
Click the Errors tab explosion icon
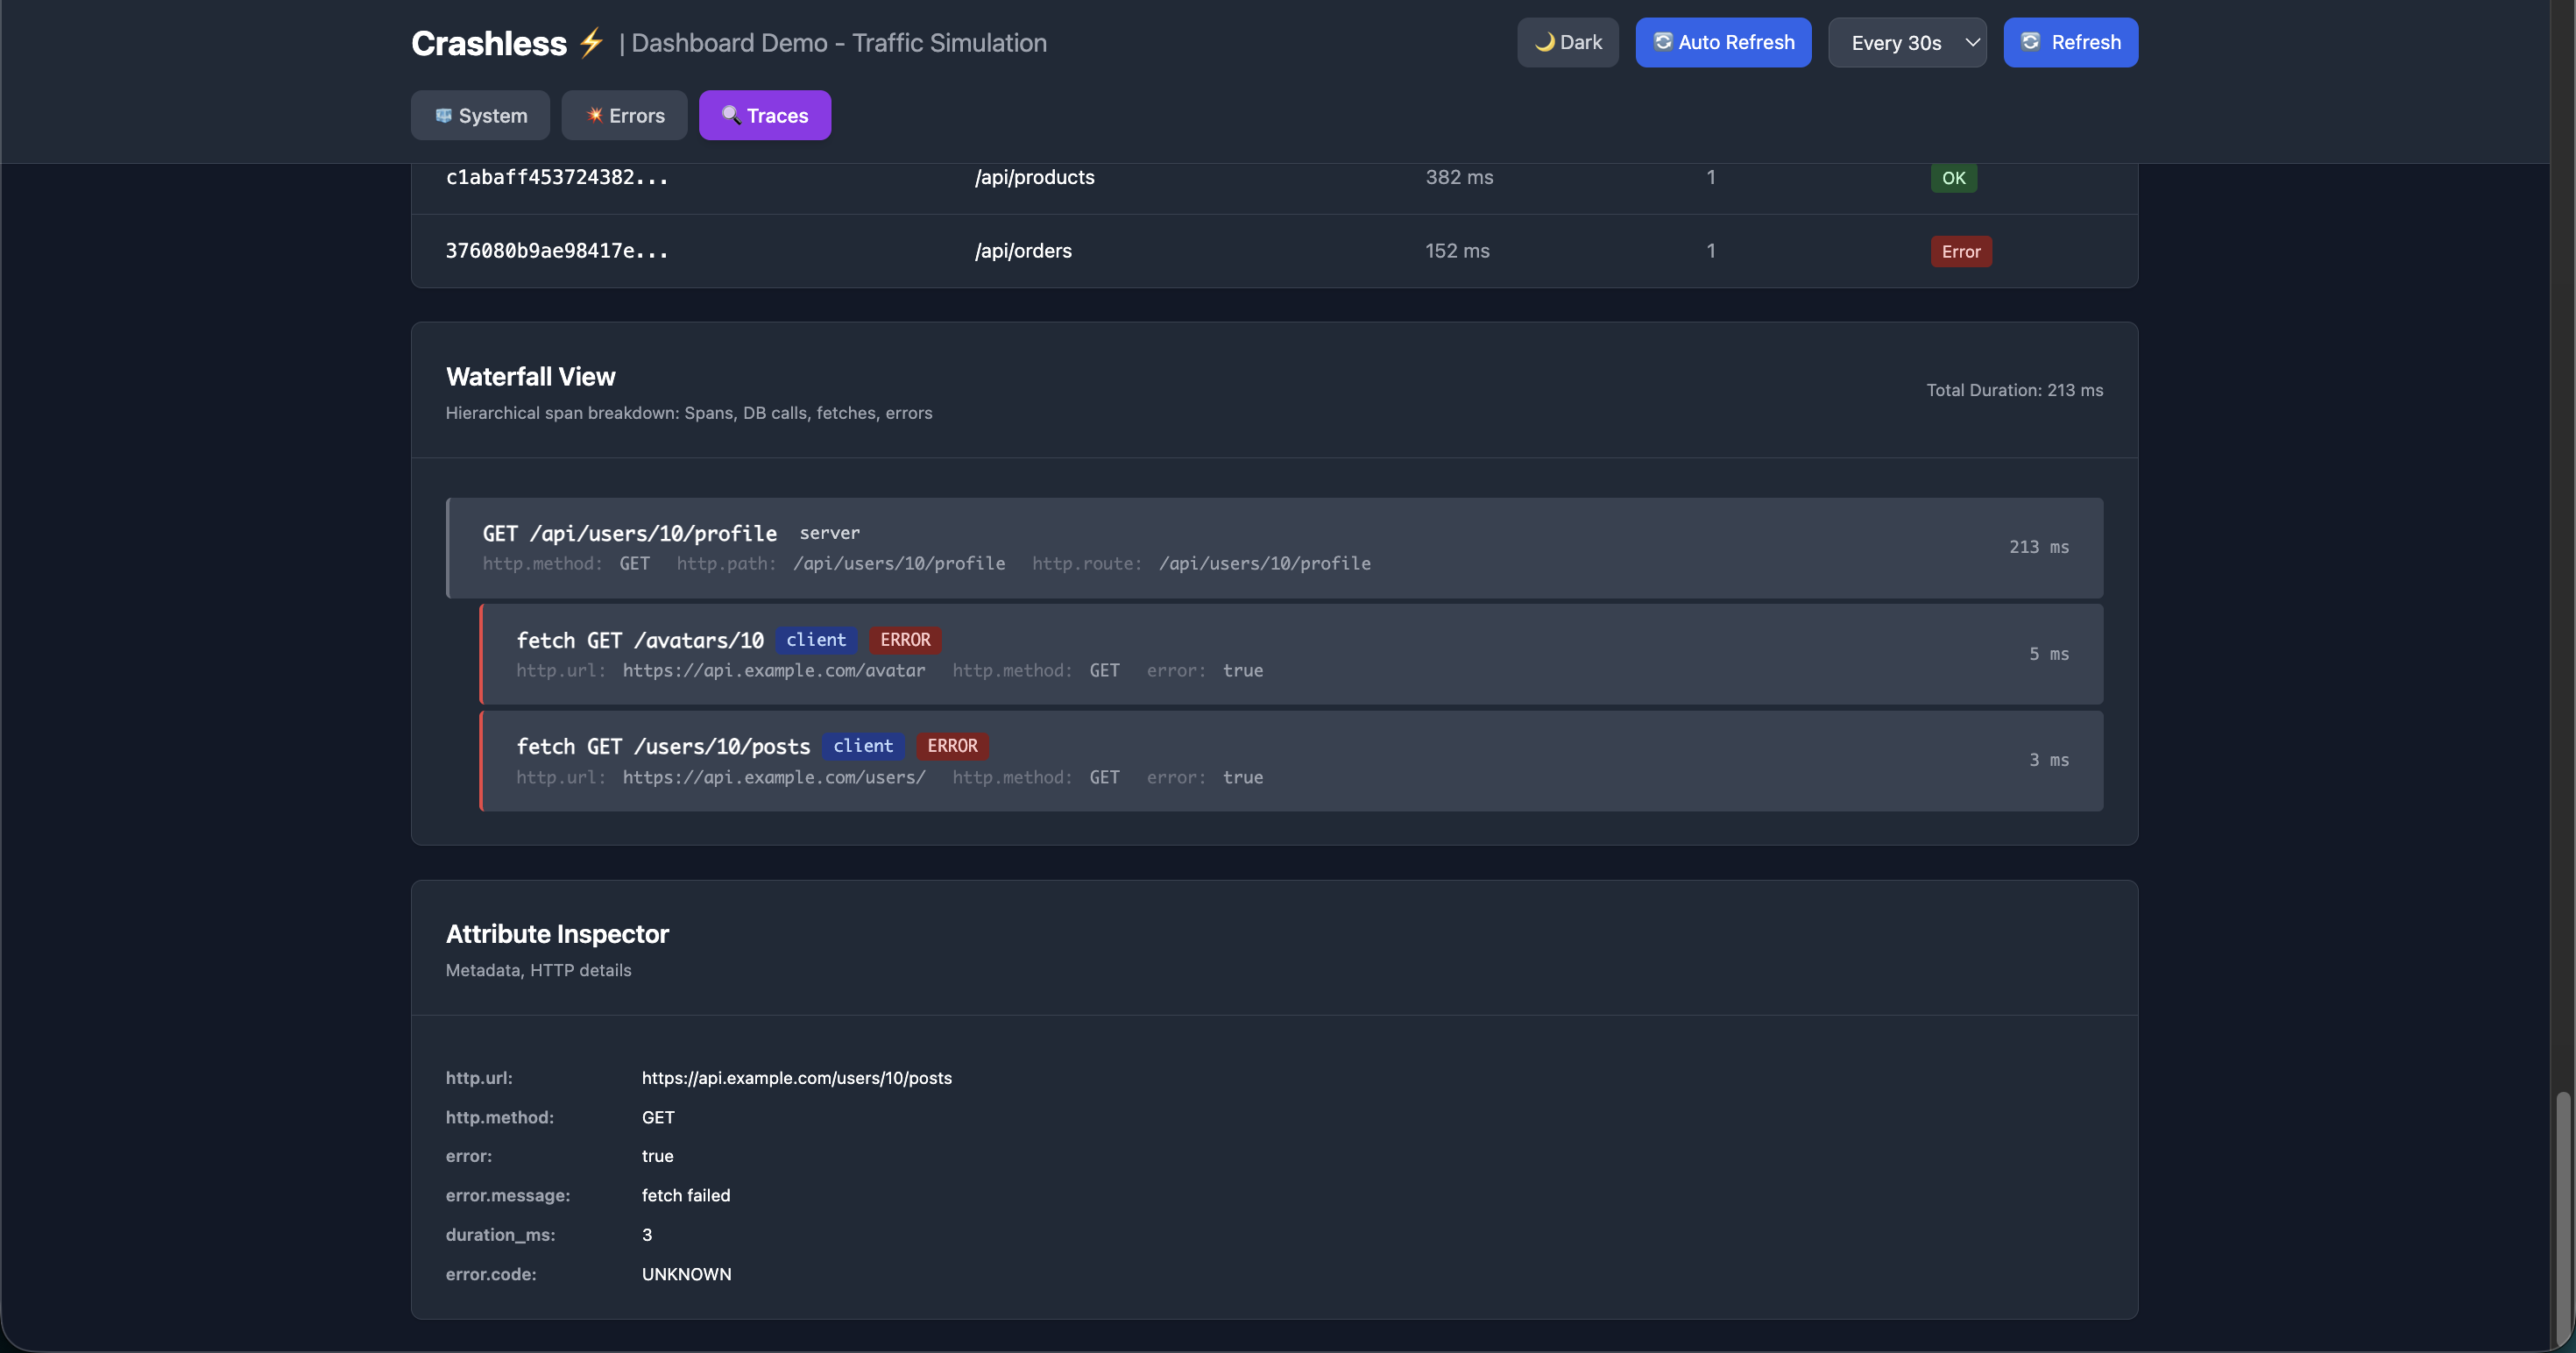594,116
